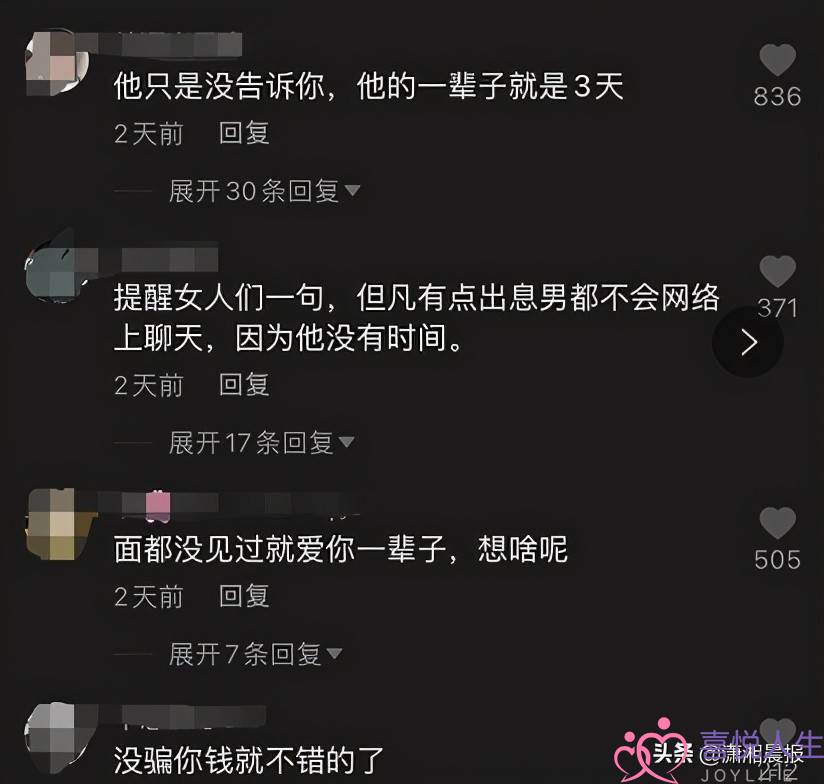Click the 头条 @潇湘晨报 watermark
This screenshot has width=824, height=784.
coord(728,754)
